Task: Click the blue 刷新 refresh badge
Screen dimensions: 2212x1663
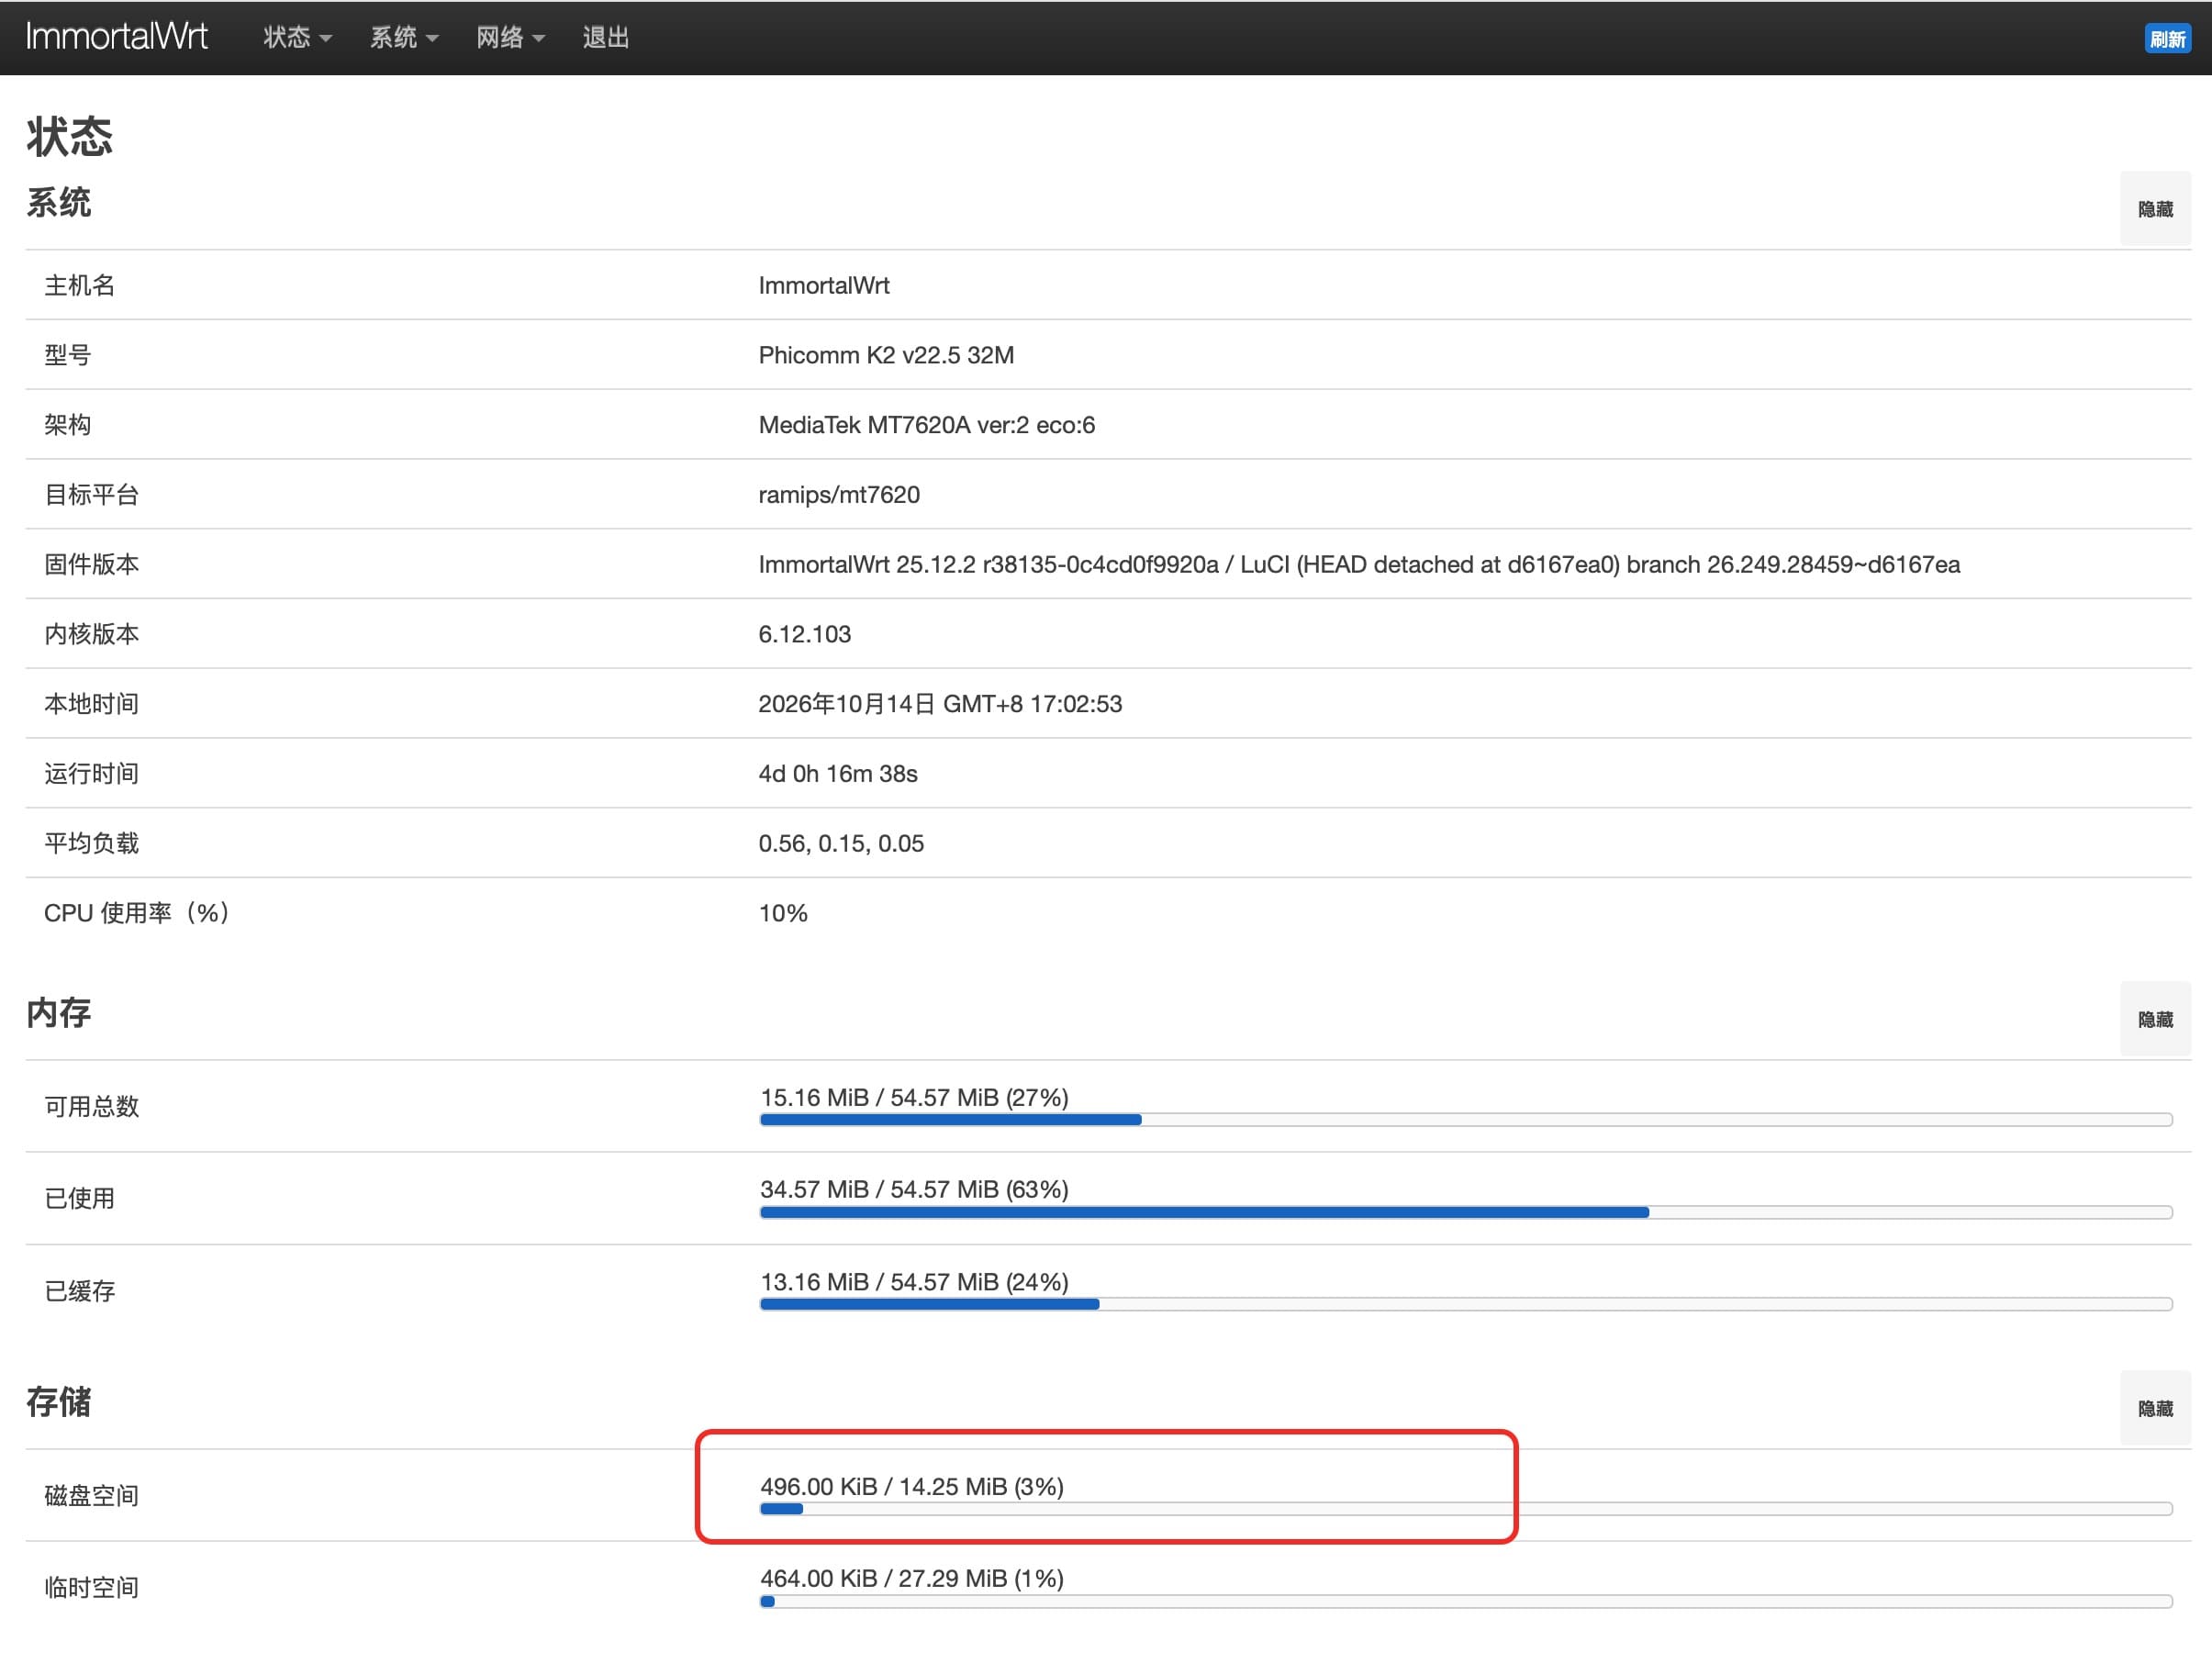Action: [x=2167, y=39]
